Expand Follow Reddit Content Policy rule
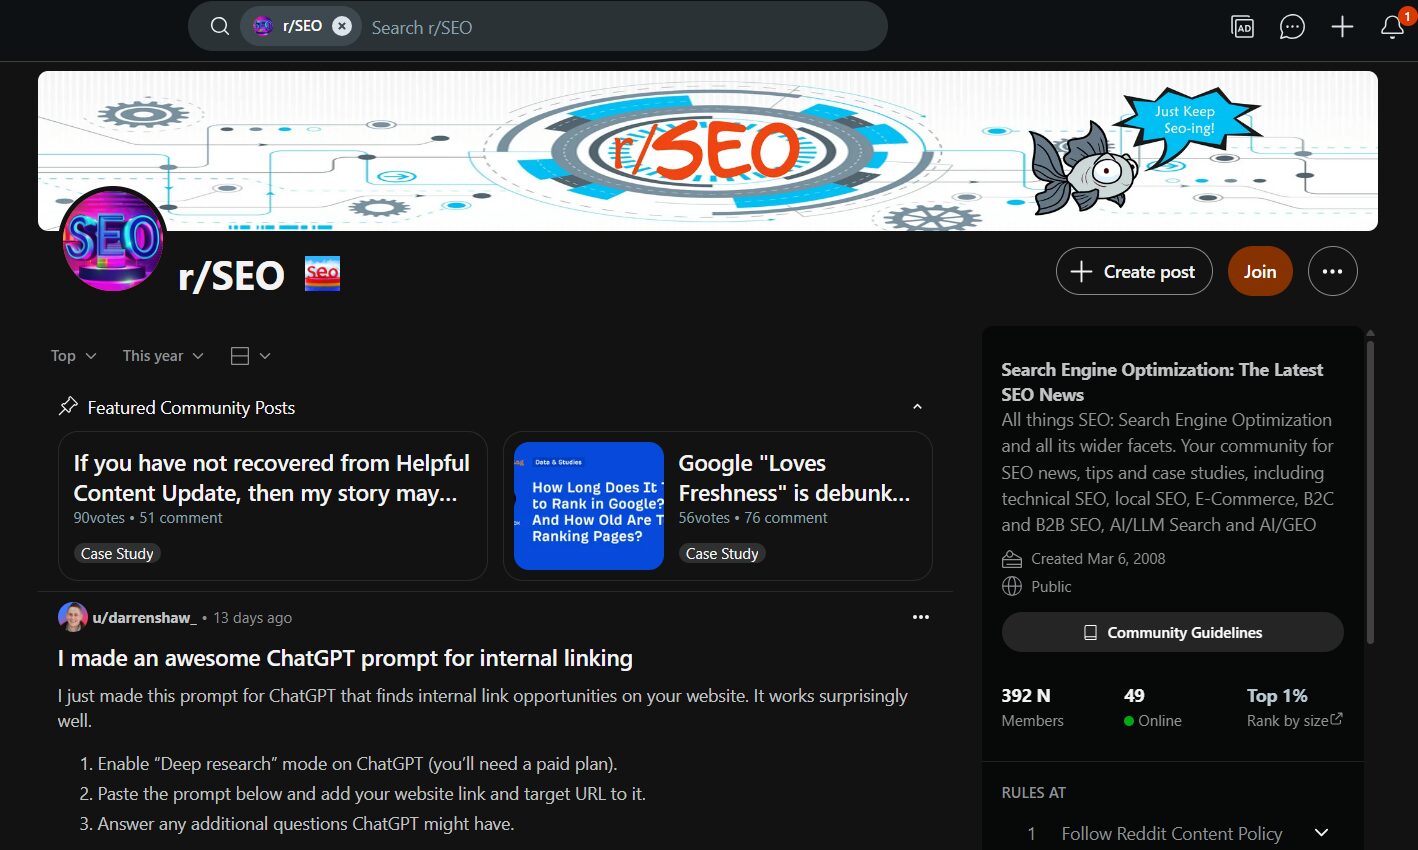The image size is (1418, 850). (x=1321, y=833)
